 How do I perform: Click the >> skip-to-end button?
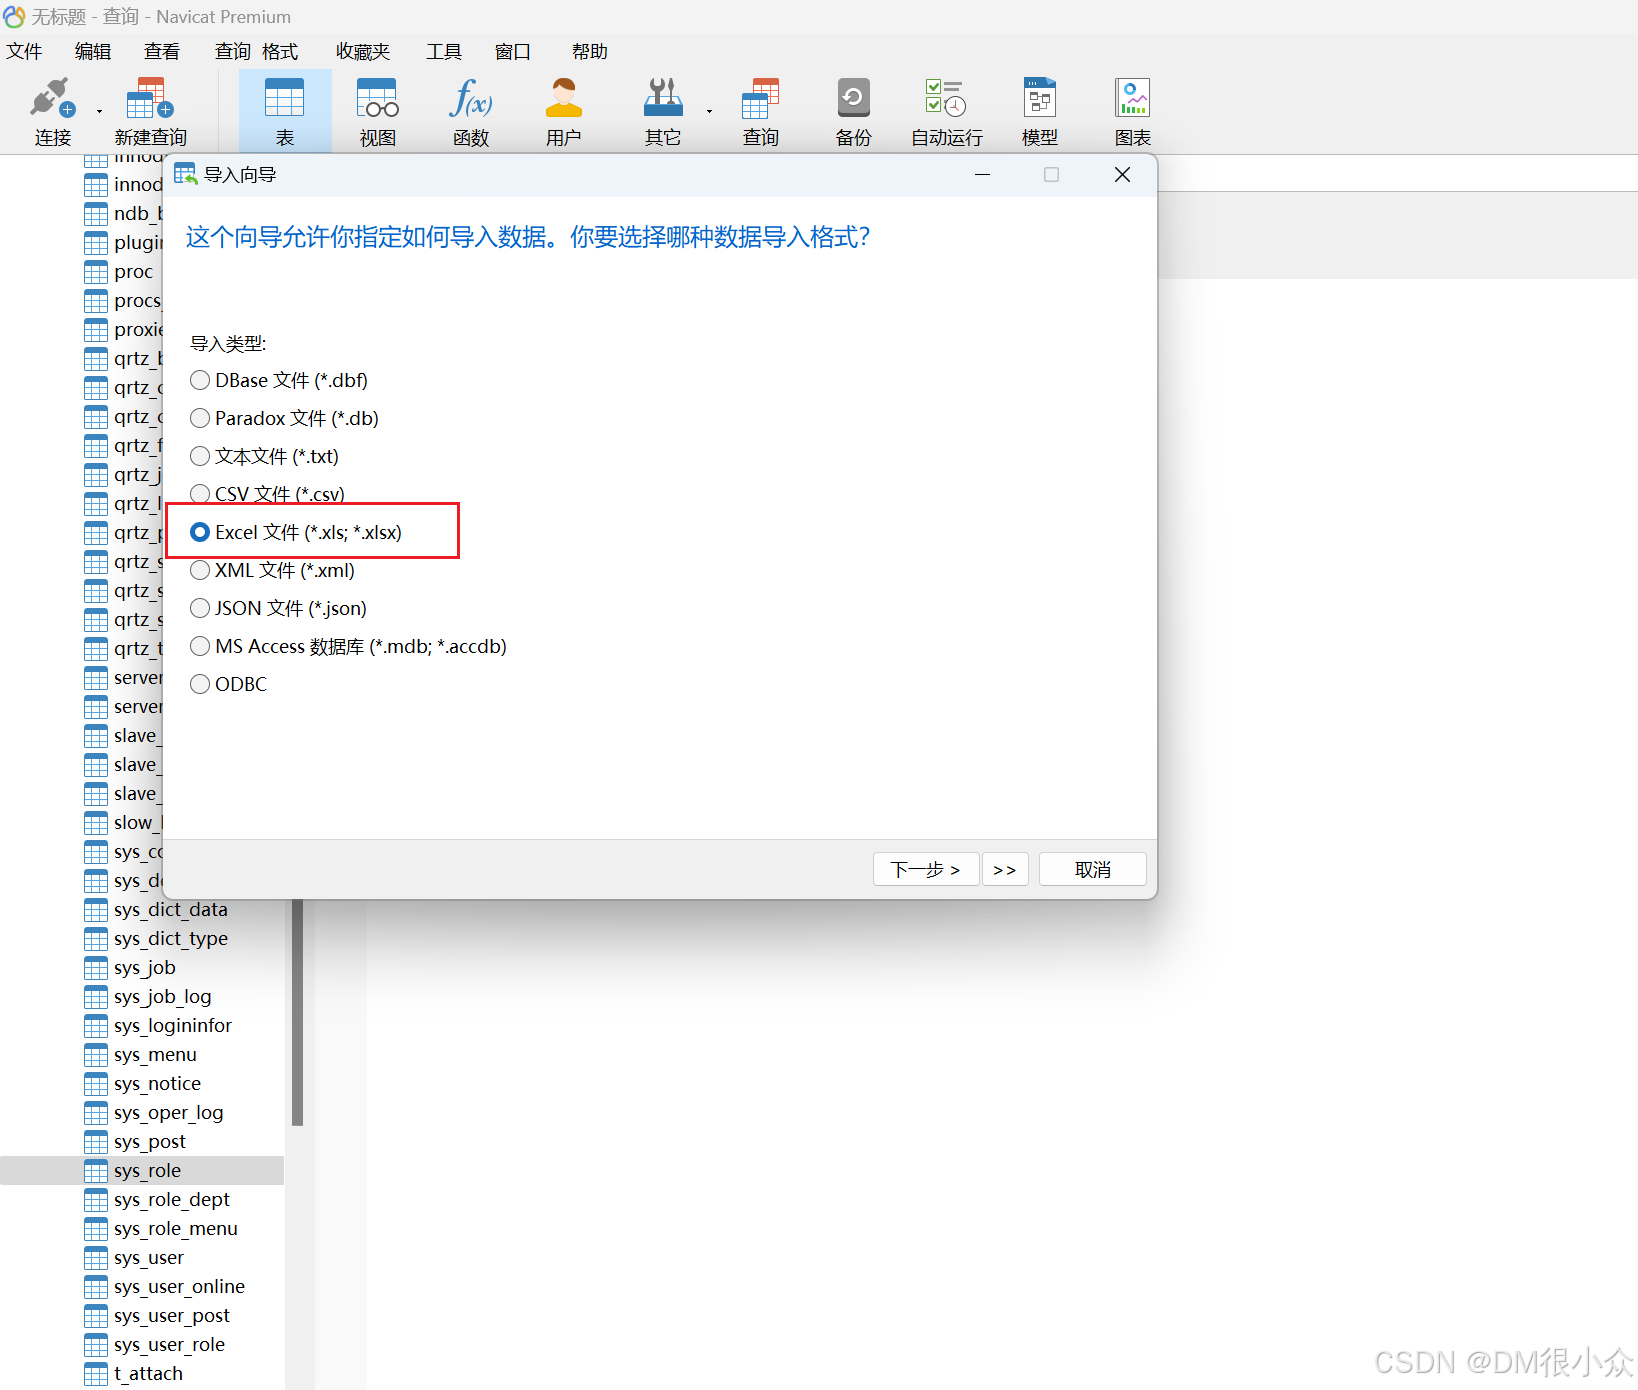click(1005, 869)
